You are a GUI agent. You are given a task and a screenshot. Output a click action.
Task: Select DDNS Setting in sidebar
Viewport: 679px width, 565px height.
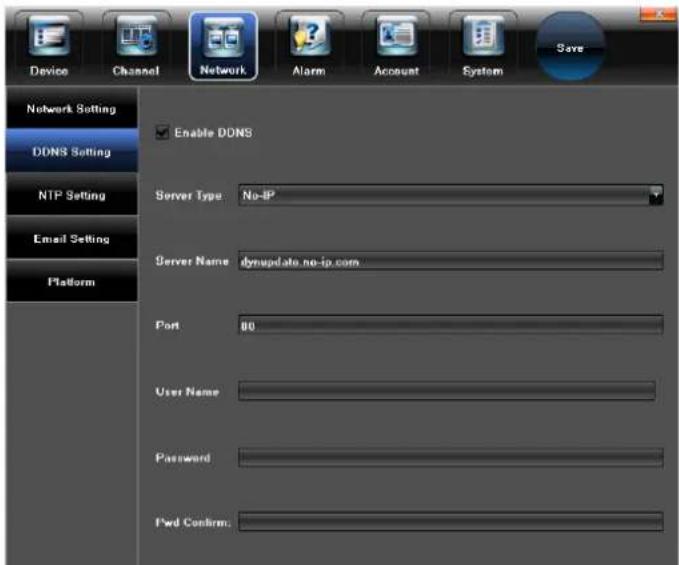point(72,151)
